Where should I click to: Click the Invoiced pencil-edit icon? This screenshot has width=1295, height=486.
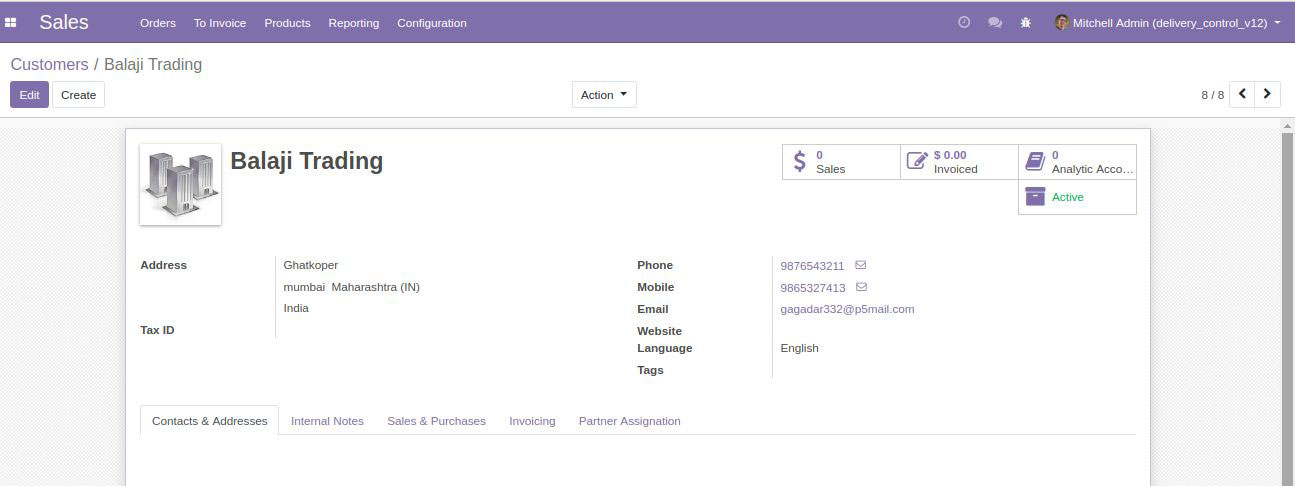[917, 161]
